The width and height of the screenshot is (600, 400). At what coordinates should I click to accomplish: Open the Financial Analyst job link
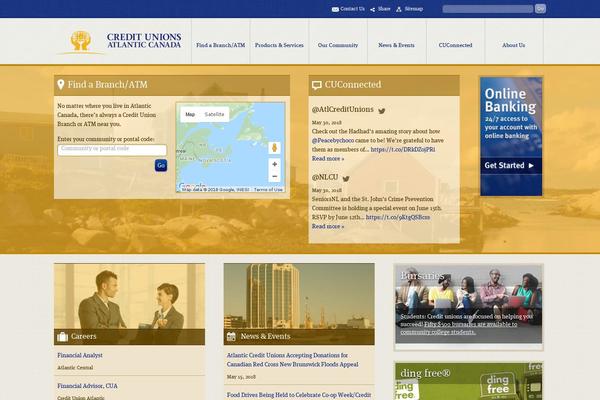[x=80, y=355]
